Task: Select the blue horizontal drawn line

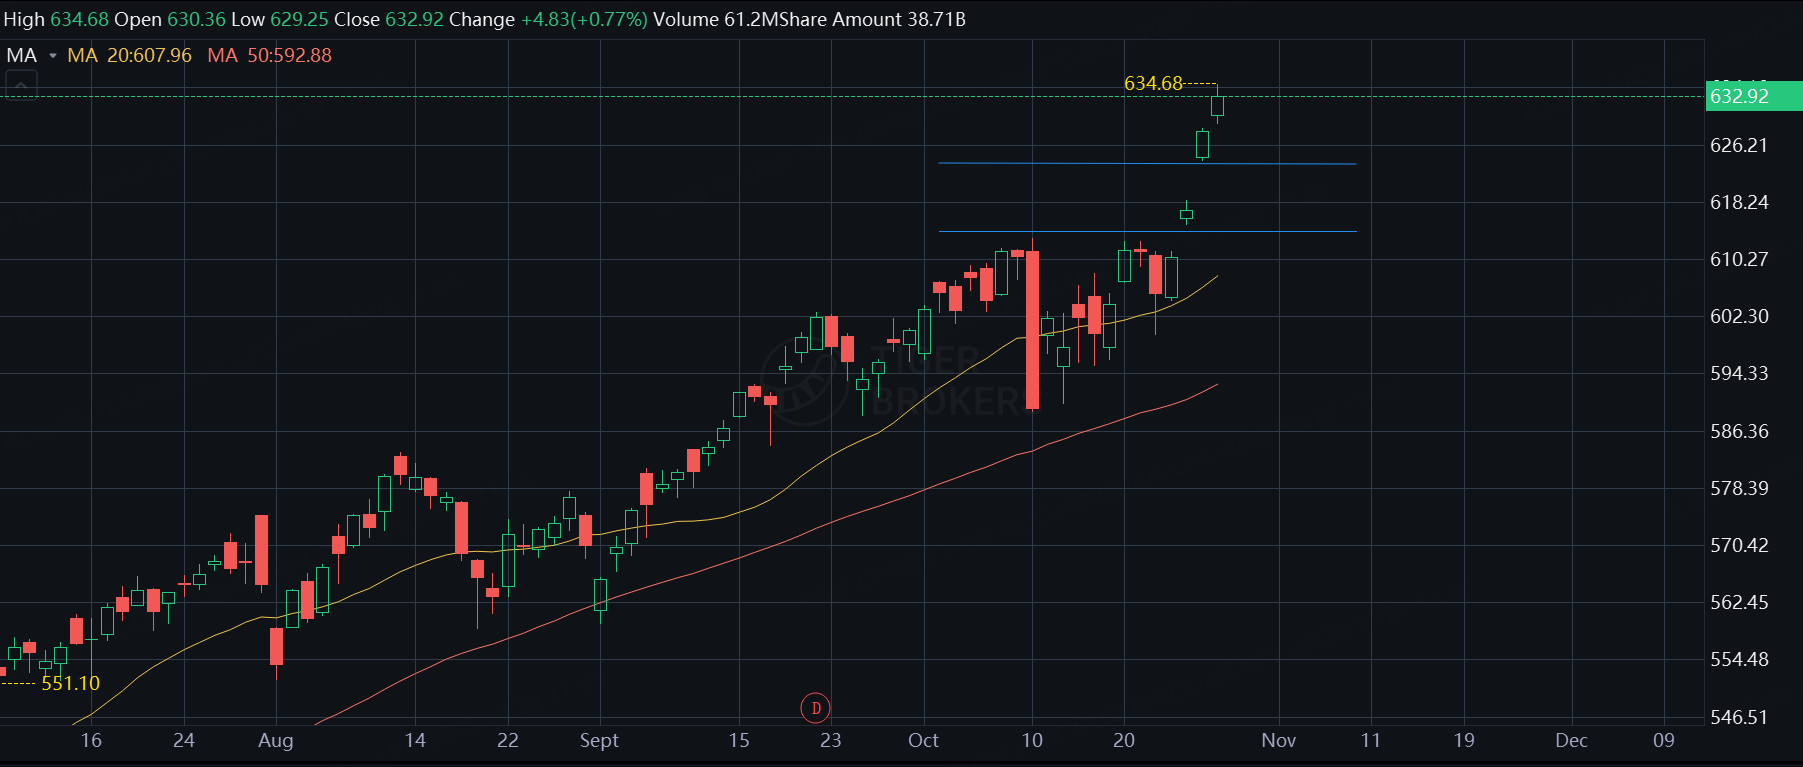Action: pos(1147,163)
